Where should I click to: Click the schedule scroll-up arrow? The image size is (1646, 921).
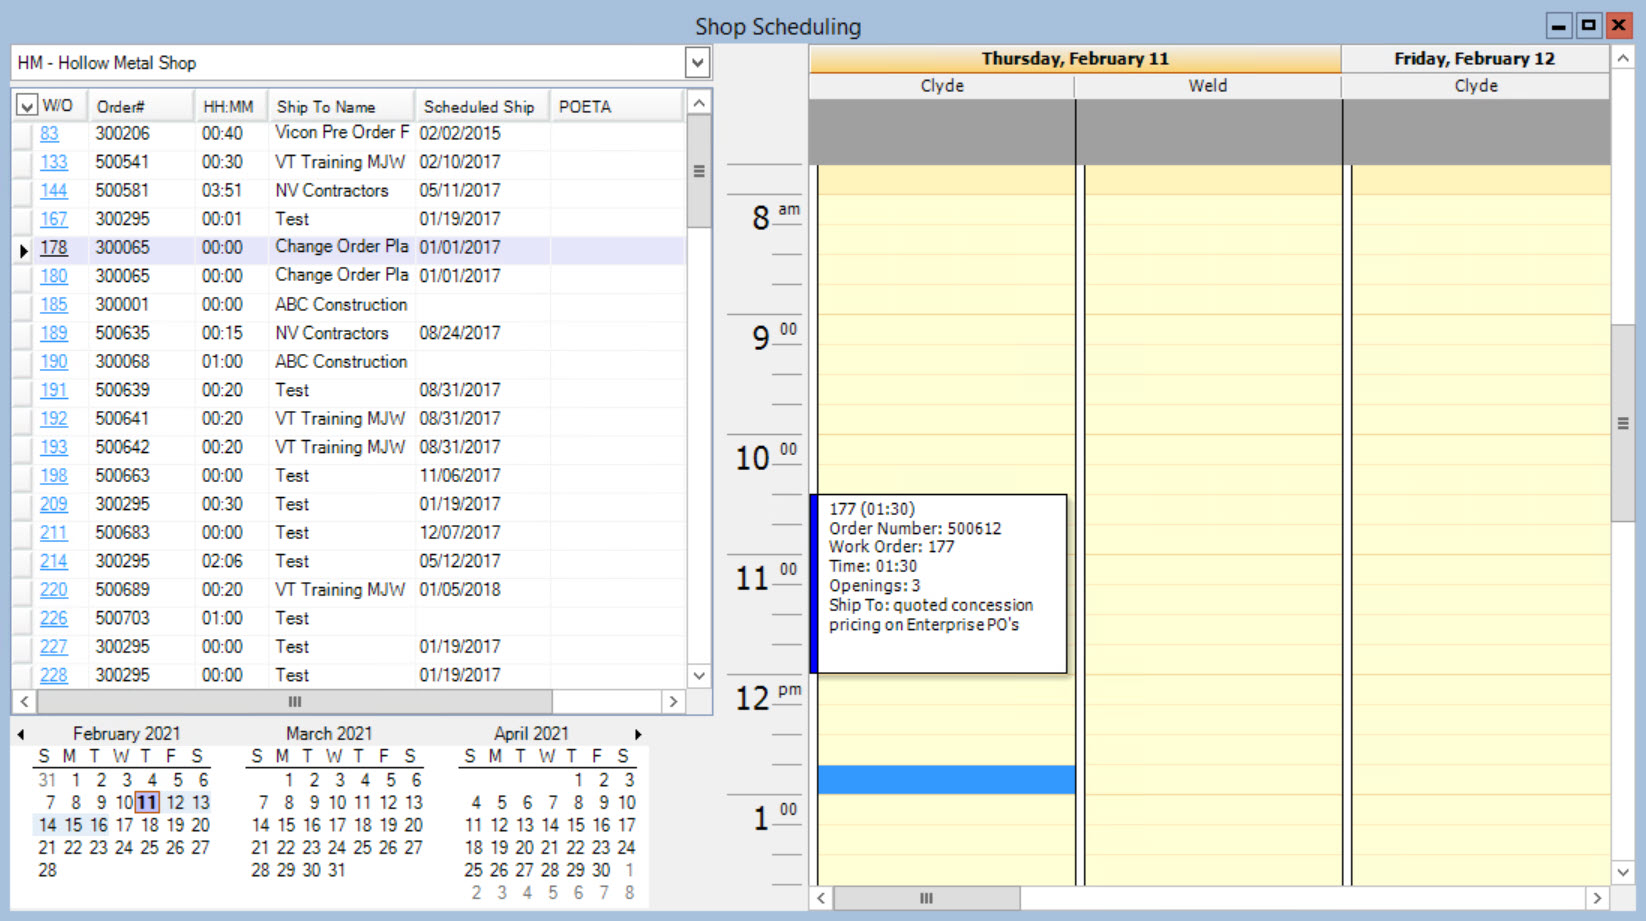(x=1622, y=59)
